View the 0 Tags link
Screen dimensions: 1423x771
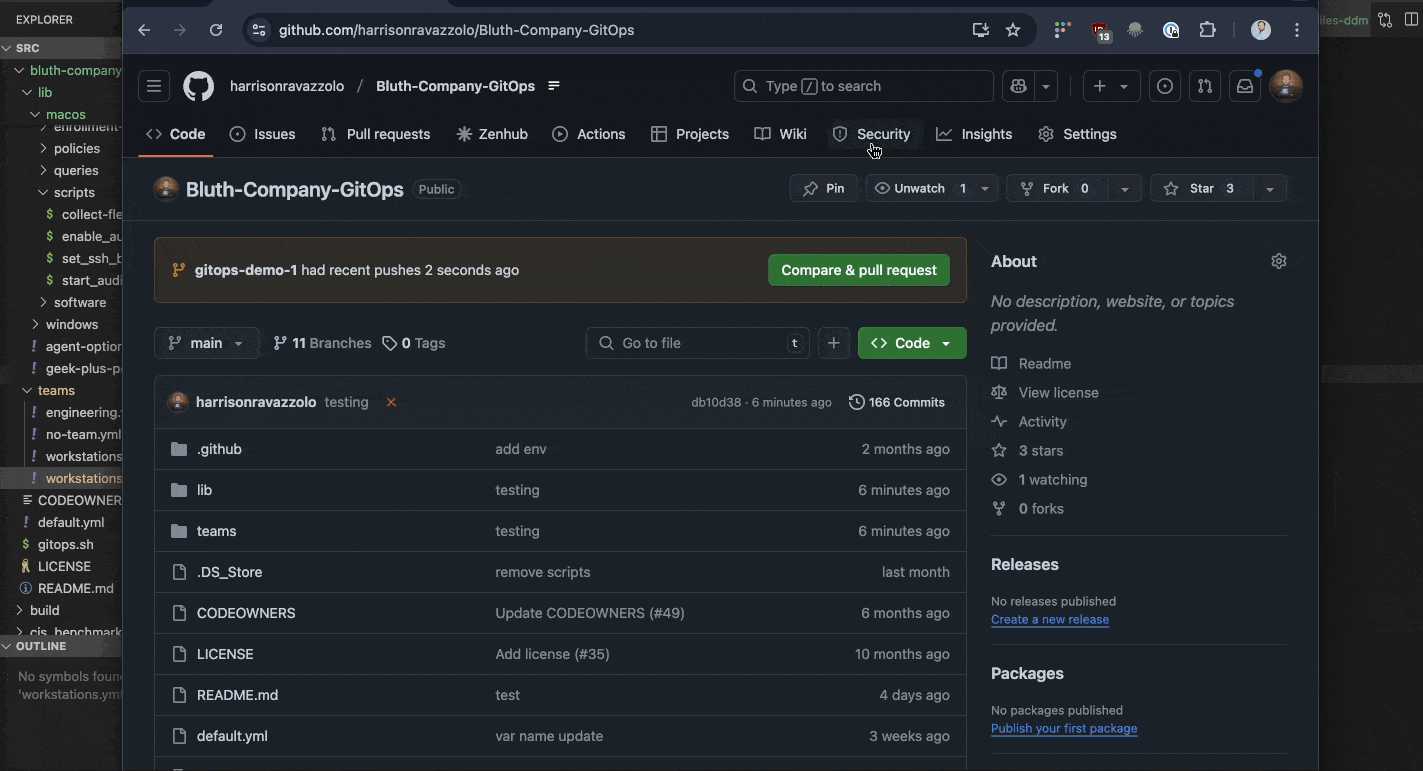tap(414, 343)
